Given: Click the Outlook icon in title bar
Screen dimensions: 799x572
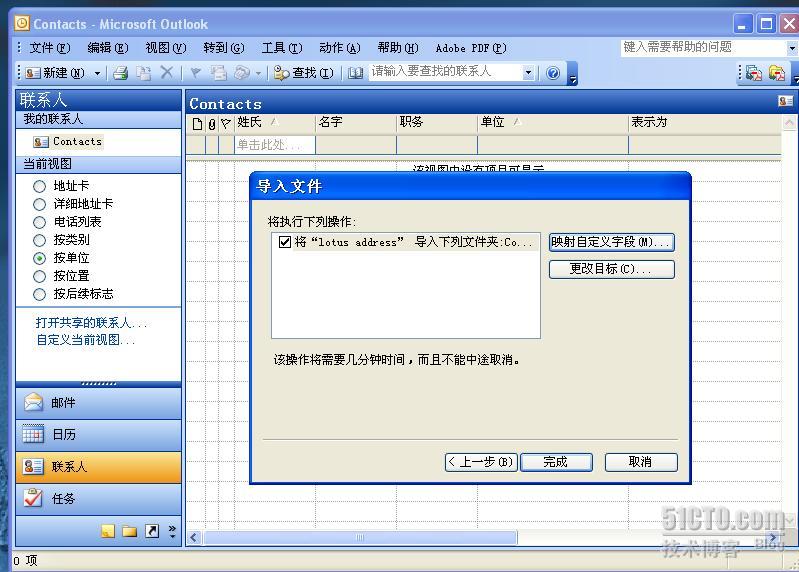Looking at the screenshot, I should coord(22,23).
